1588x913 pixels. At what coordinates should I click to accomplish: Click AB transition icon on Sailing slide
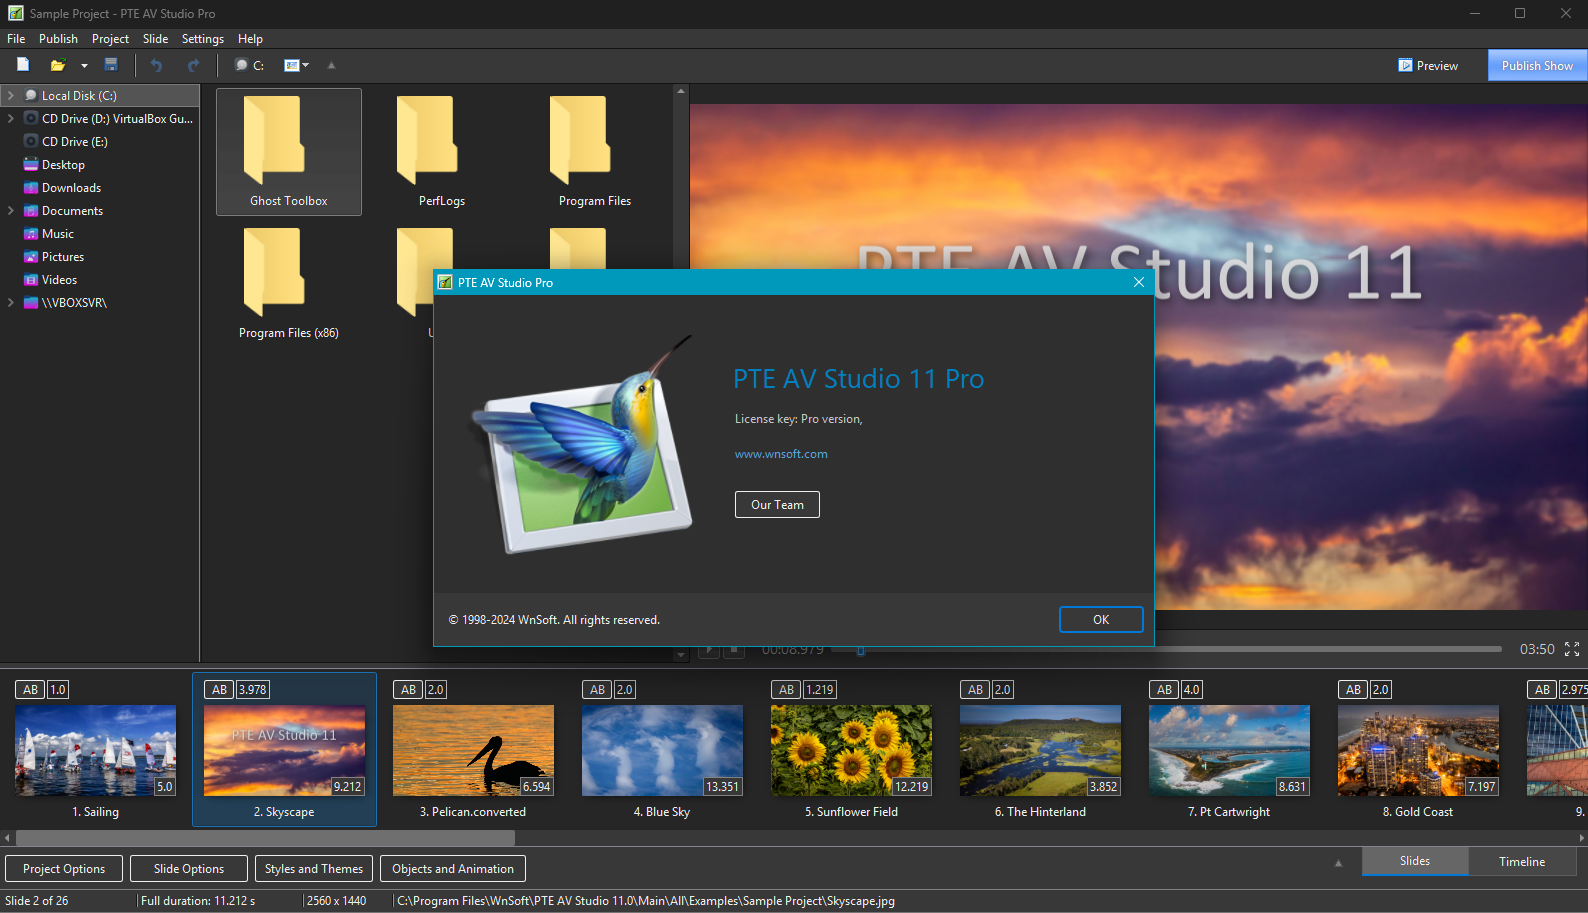31,690
